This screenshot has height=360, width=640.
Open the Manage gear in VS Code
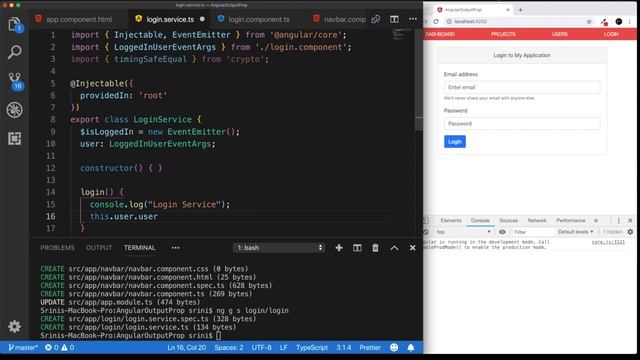click(x=14, y=326)
